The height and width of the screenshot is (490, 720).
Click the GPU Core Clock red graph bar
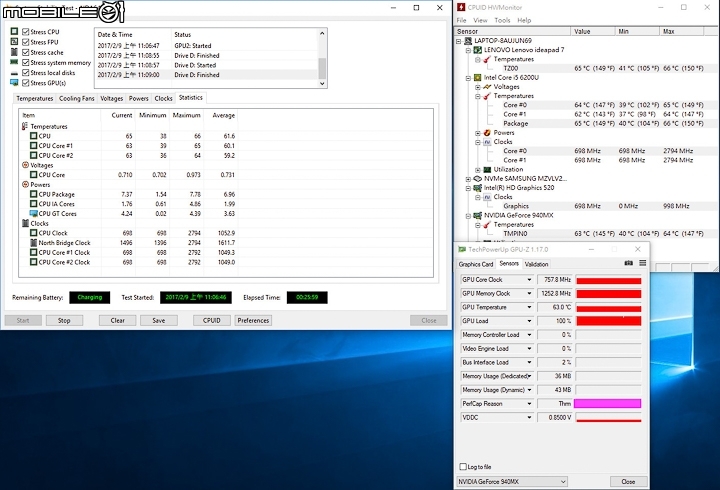click(608, 281)
